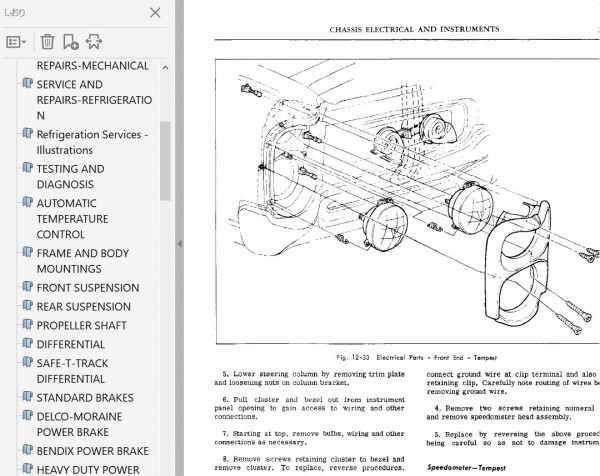
Task: Click the CHASSIS ELECTRICAL AND INSTRUMENTS page header
Action: point(414,29)
